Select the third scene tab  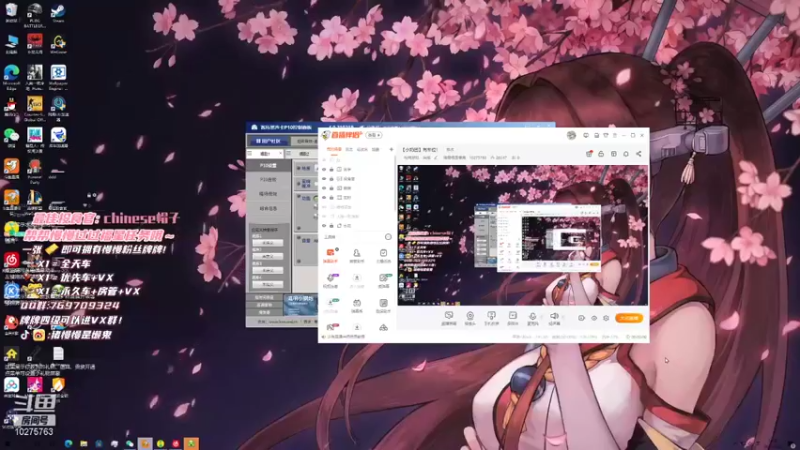[x=362, y=149]
